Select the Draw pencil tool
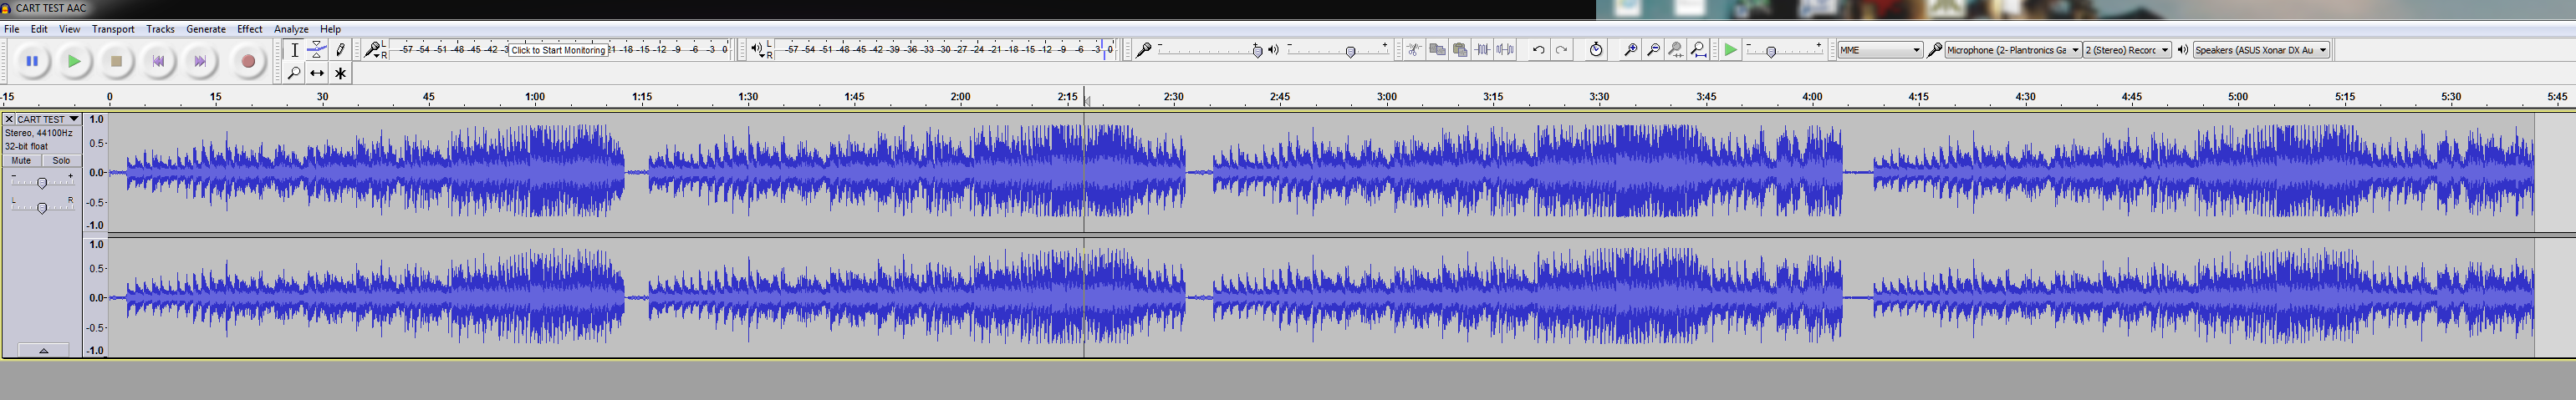2576x400 pixels. coord(340,50)
